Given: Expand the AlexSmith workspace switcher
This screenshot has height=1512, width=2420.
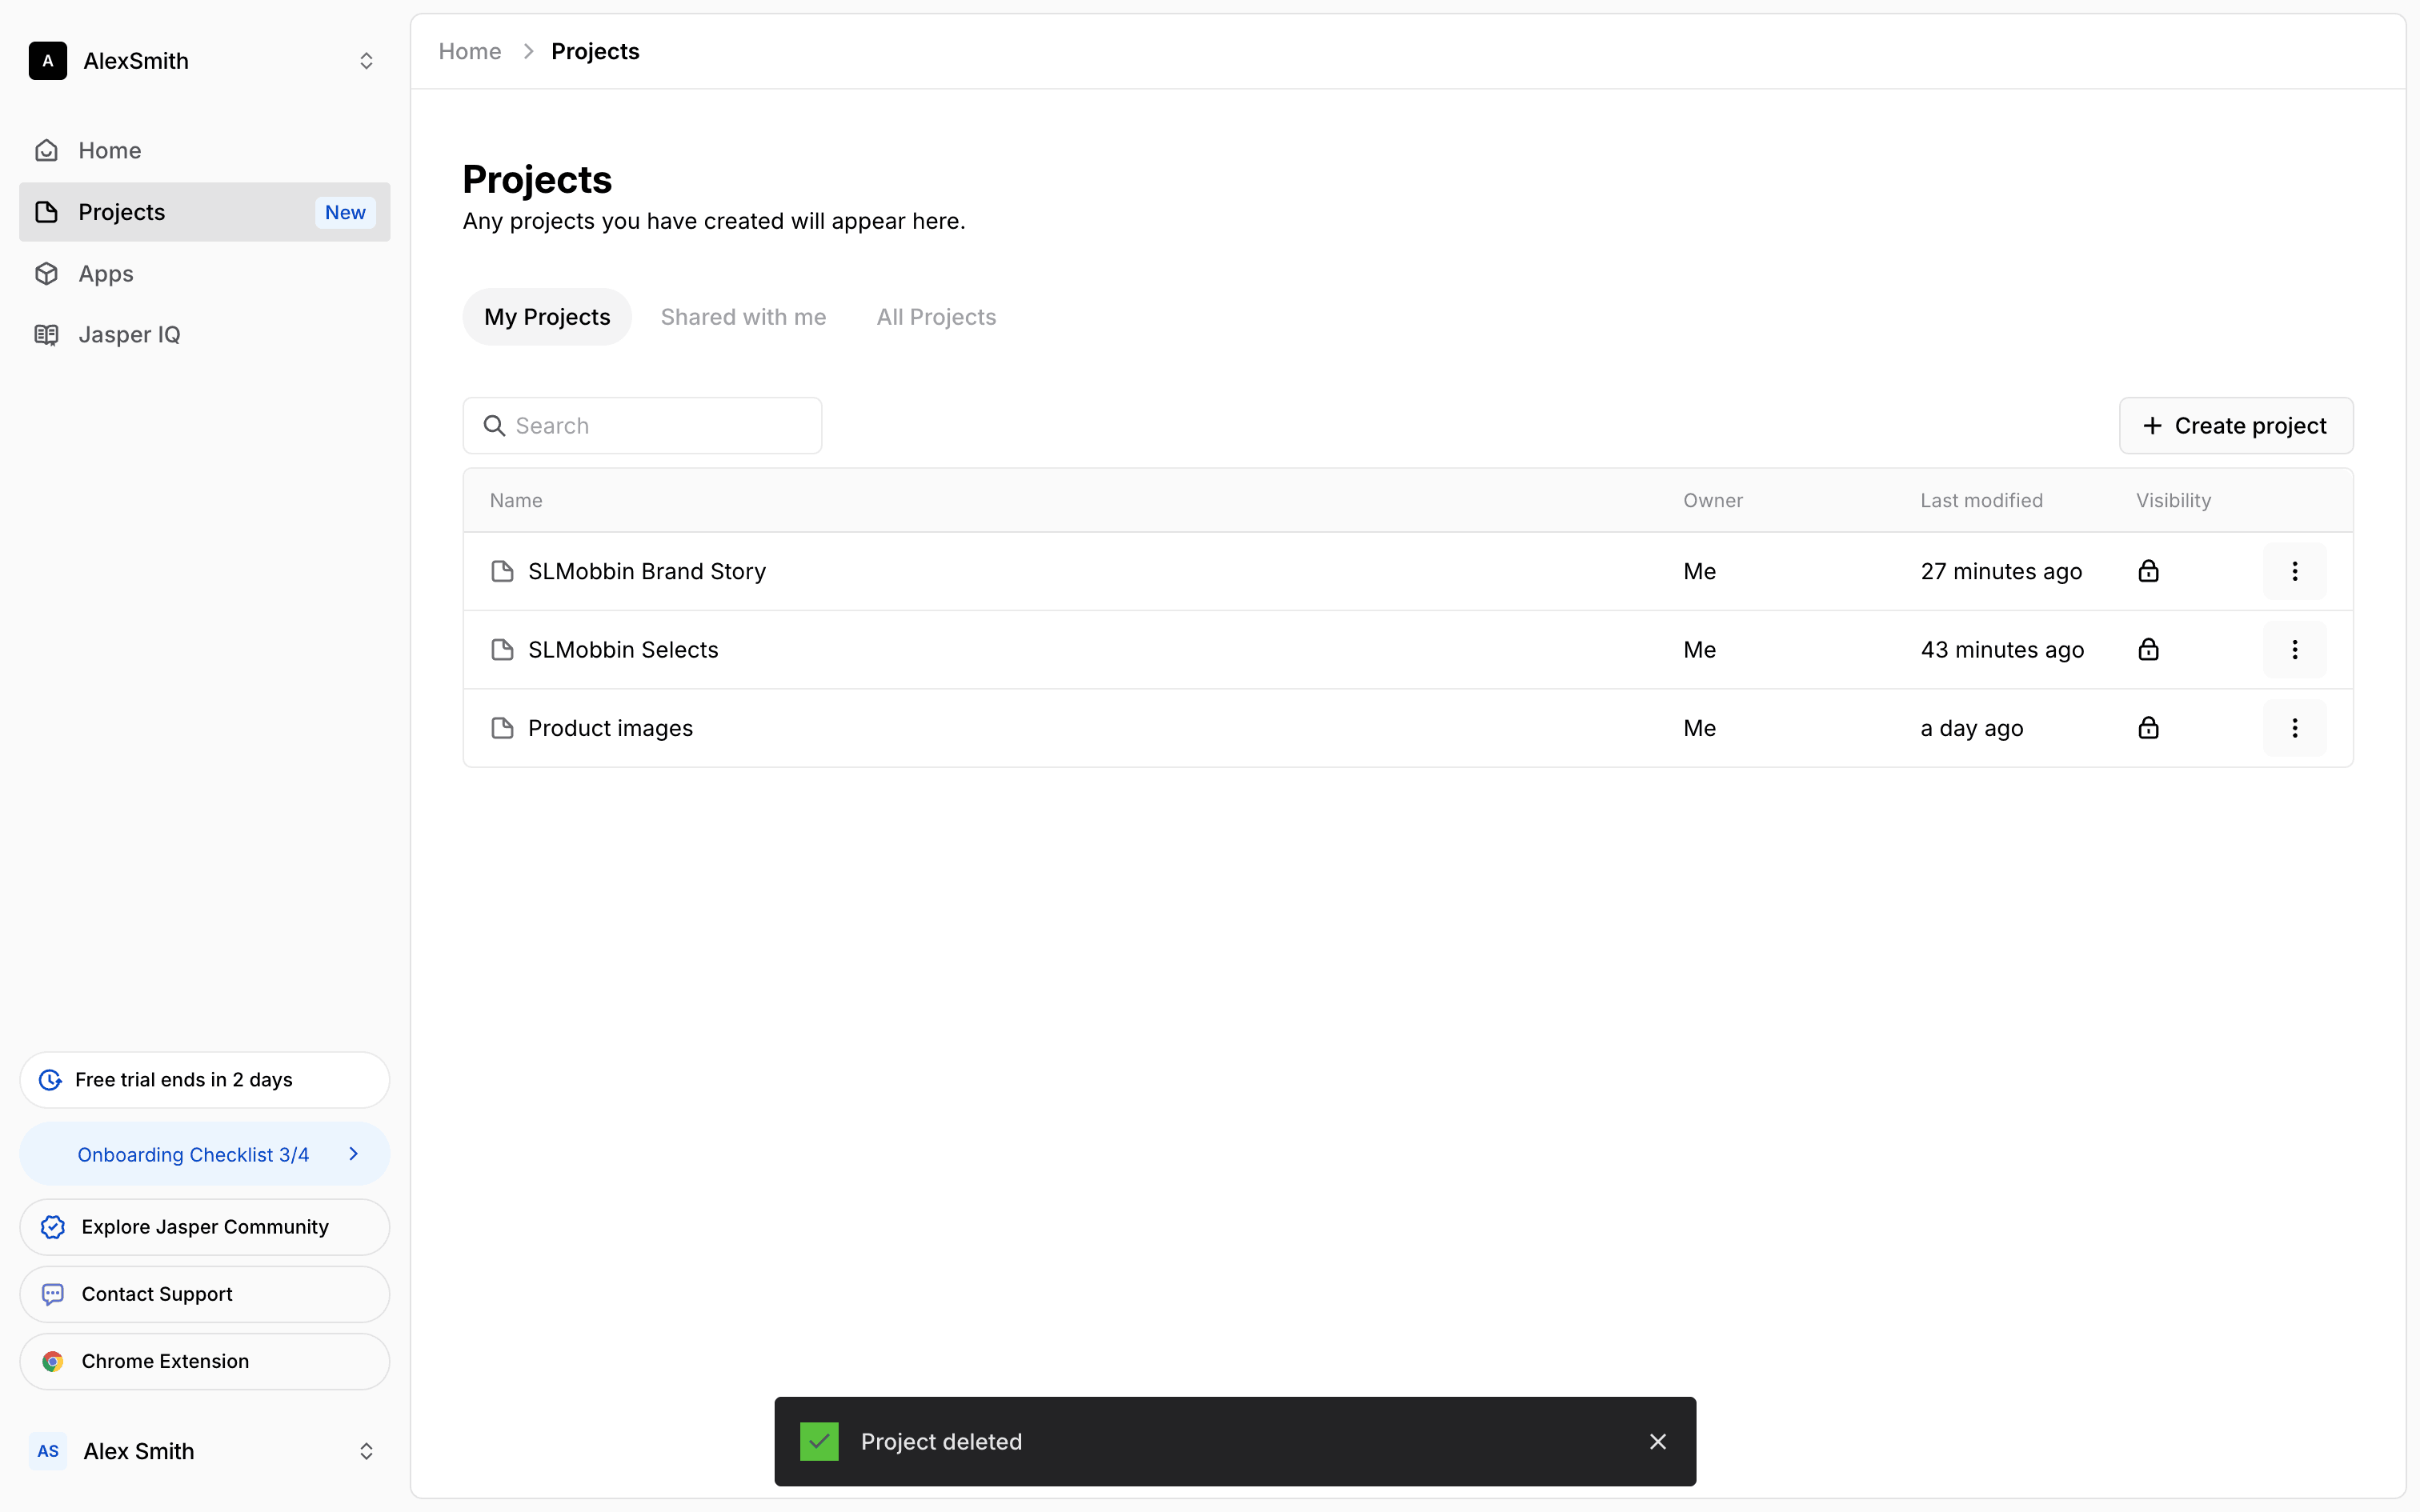Looking at the screenshot, I should point(366,61).
